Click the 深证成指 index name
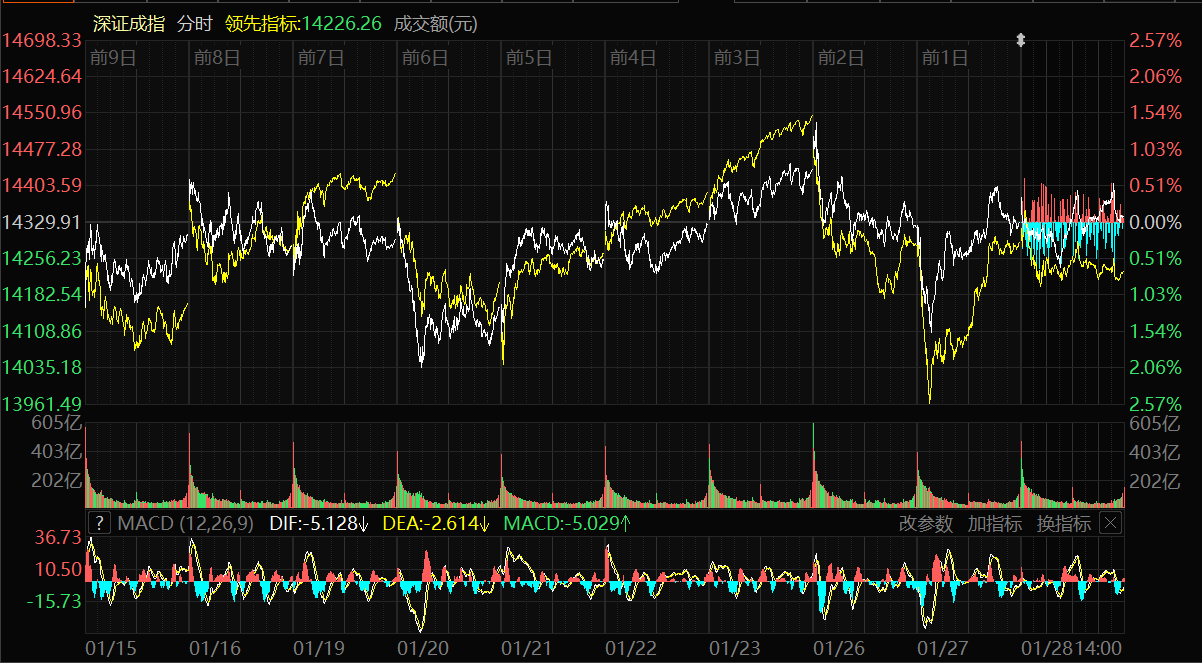The height and width of the screenshot is (663, 1202). click(129, 23)
